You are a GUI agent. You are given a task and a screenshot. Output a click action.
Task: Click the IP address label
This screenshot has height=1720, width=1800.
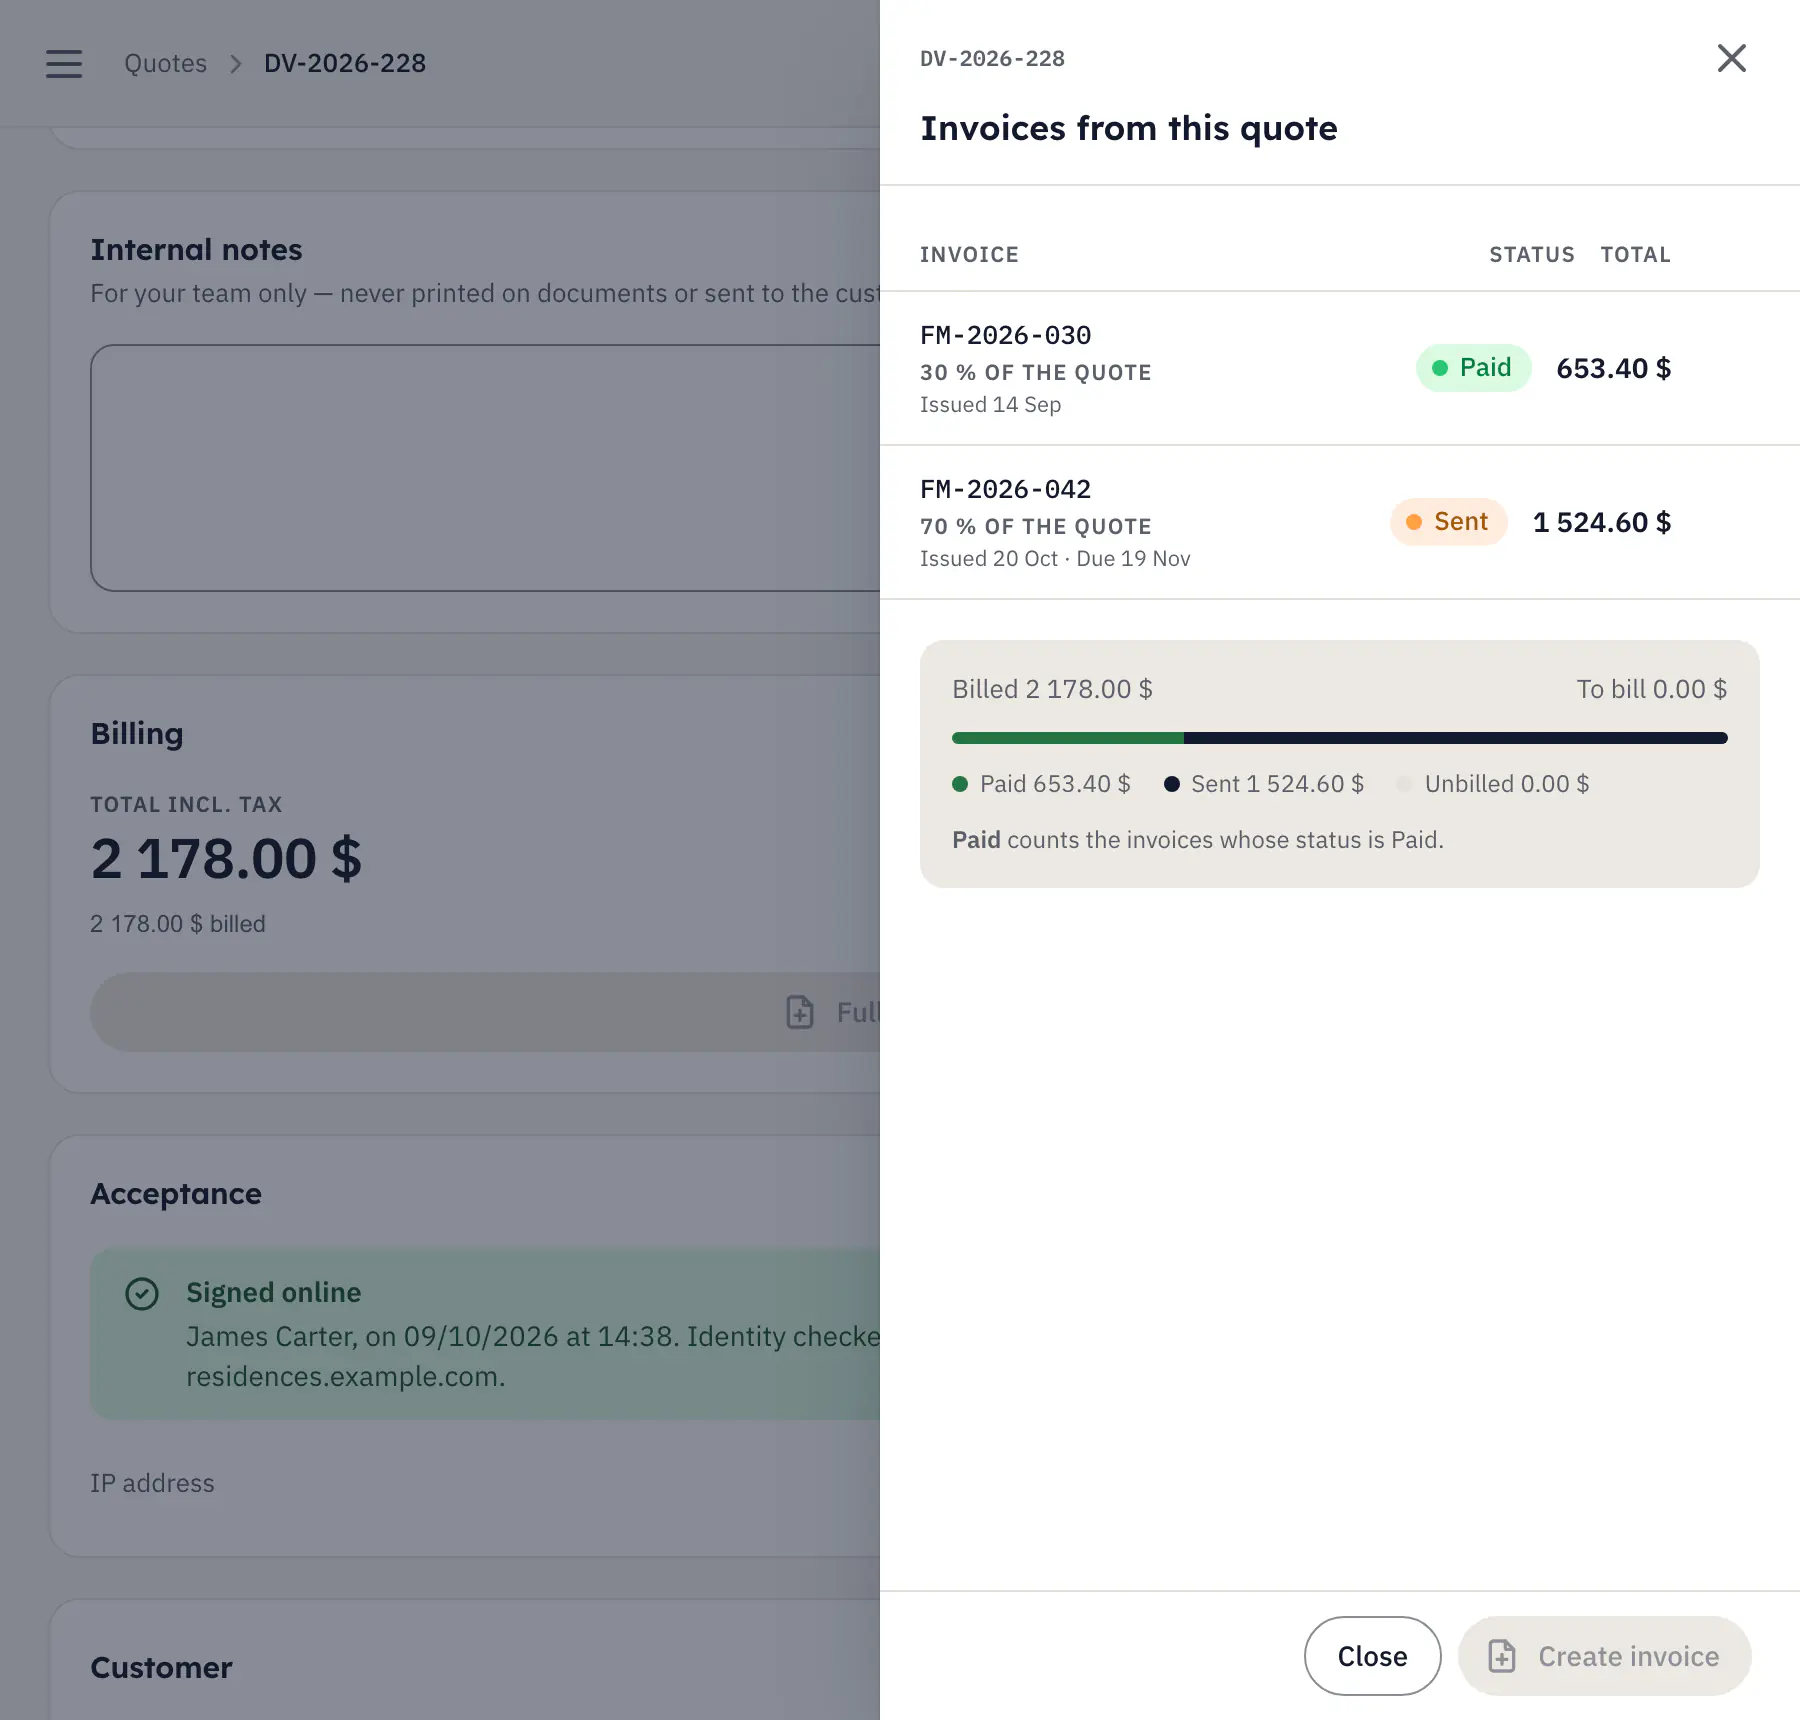(152, 1483)
